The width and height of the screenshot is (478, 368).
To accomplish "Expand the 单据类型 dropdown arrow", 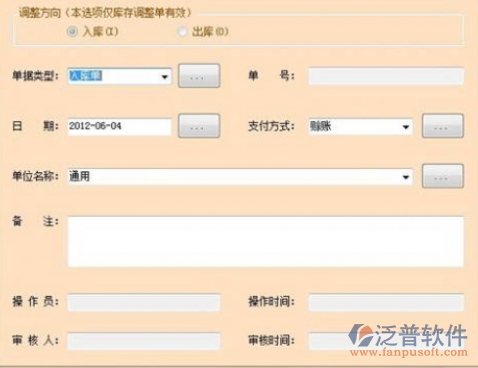I will 165,77.
